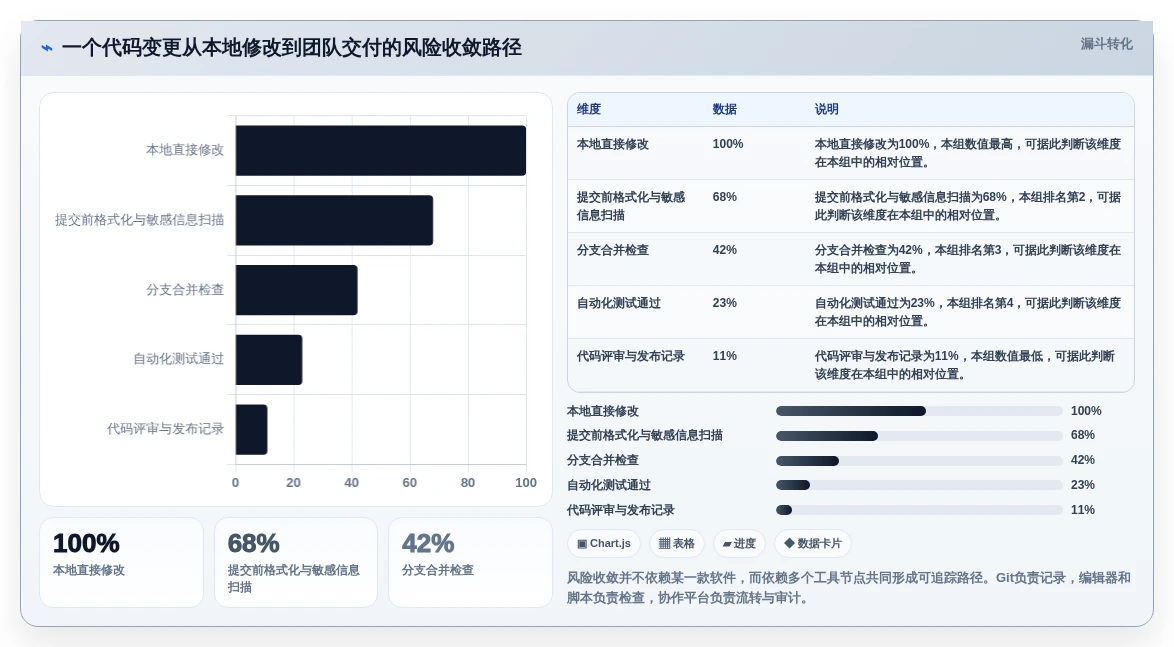Click the 11% value beside progress bar
Image resolution: width=1174 pixels, height=647 pixels.
tap(1083, 510)
